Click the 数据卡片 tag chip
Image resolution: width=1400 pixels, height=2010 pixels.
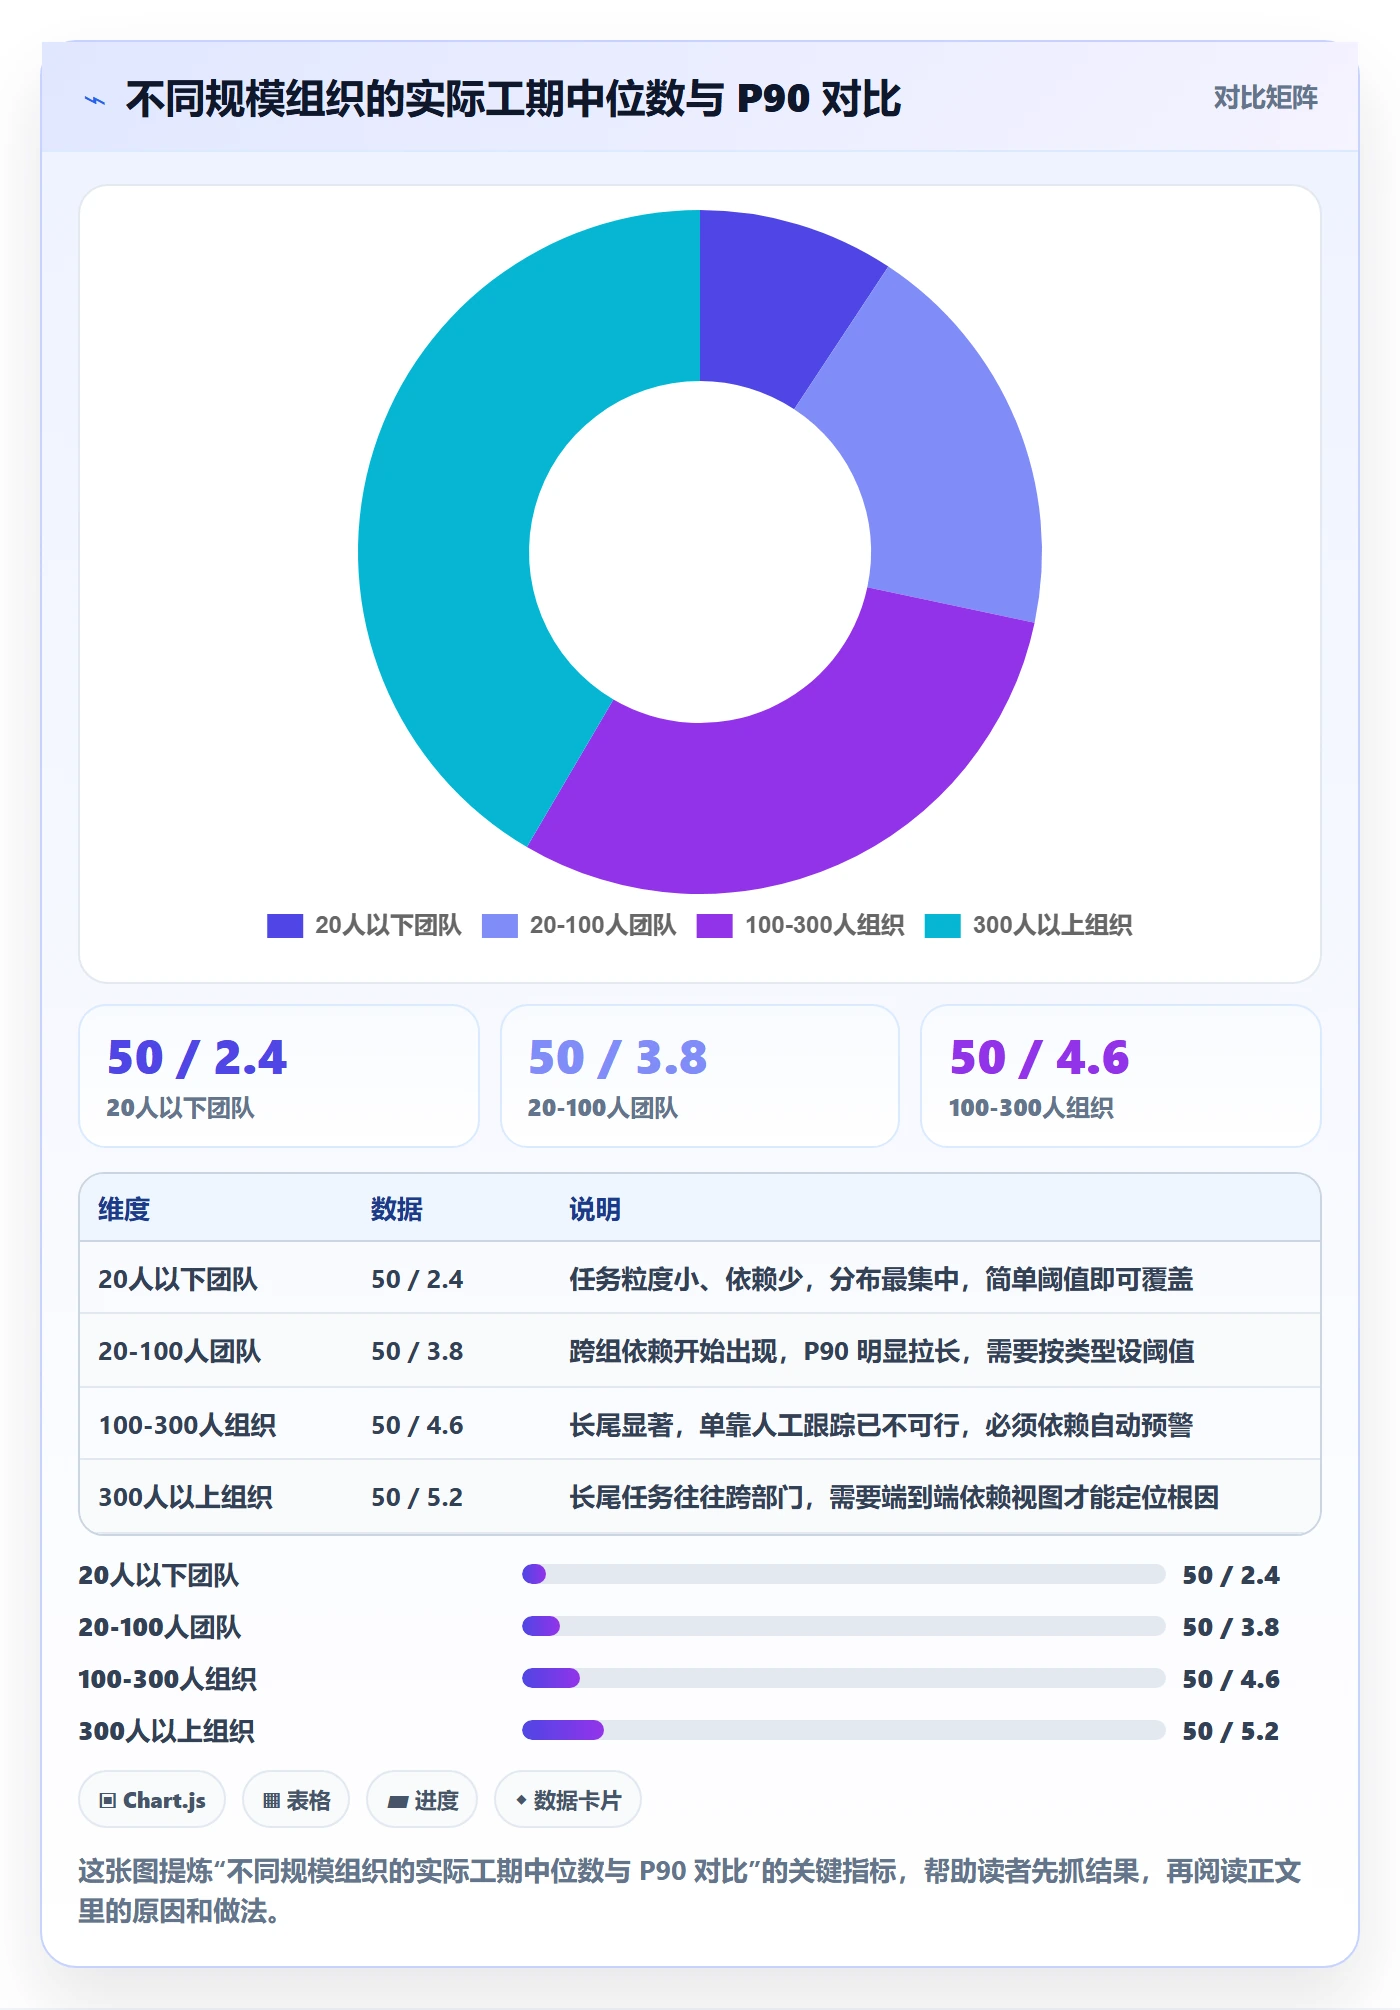pos(568,1800)
